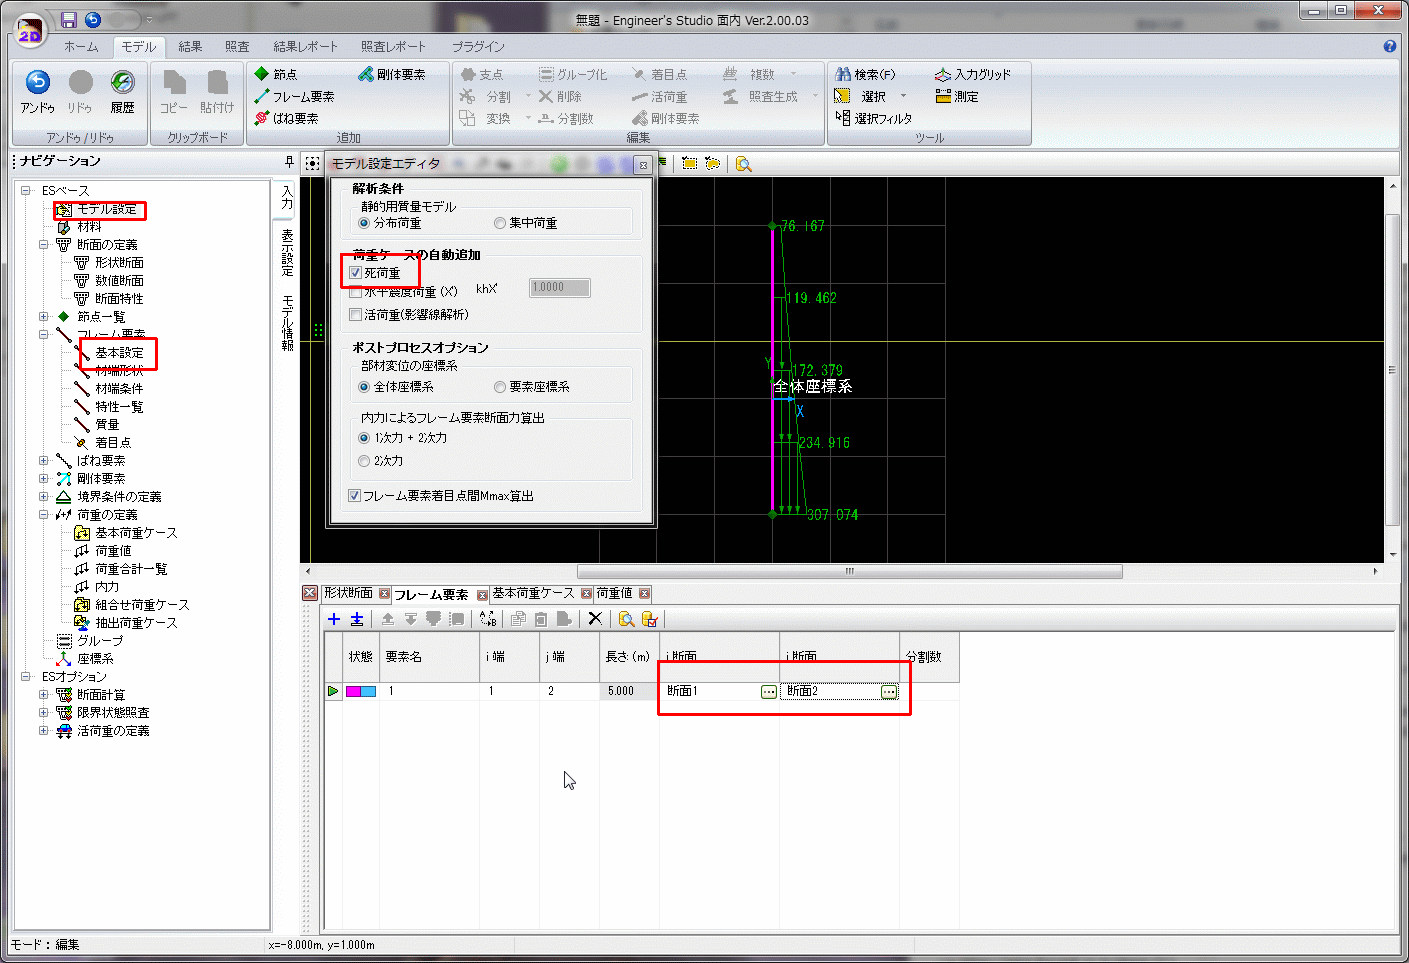
Task: Insert row with the underlined plus icon
Action: (x=356, y=619)
